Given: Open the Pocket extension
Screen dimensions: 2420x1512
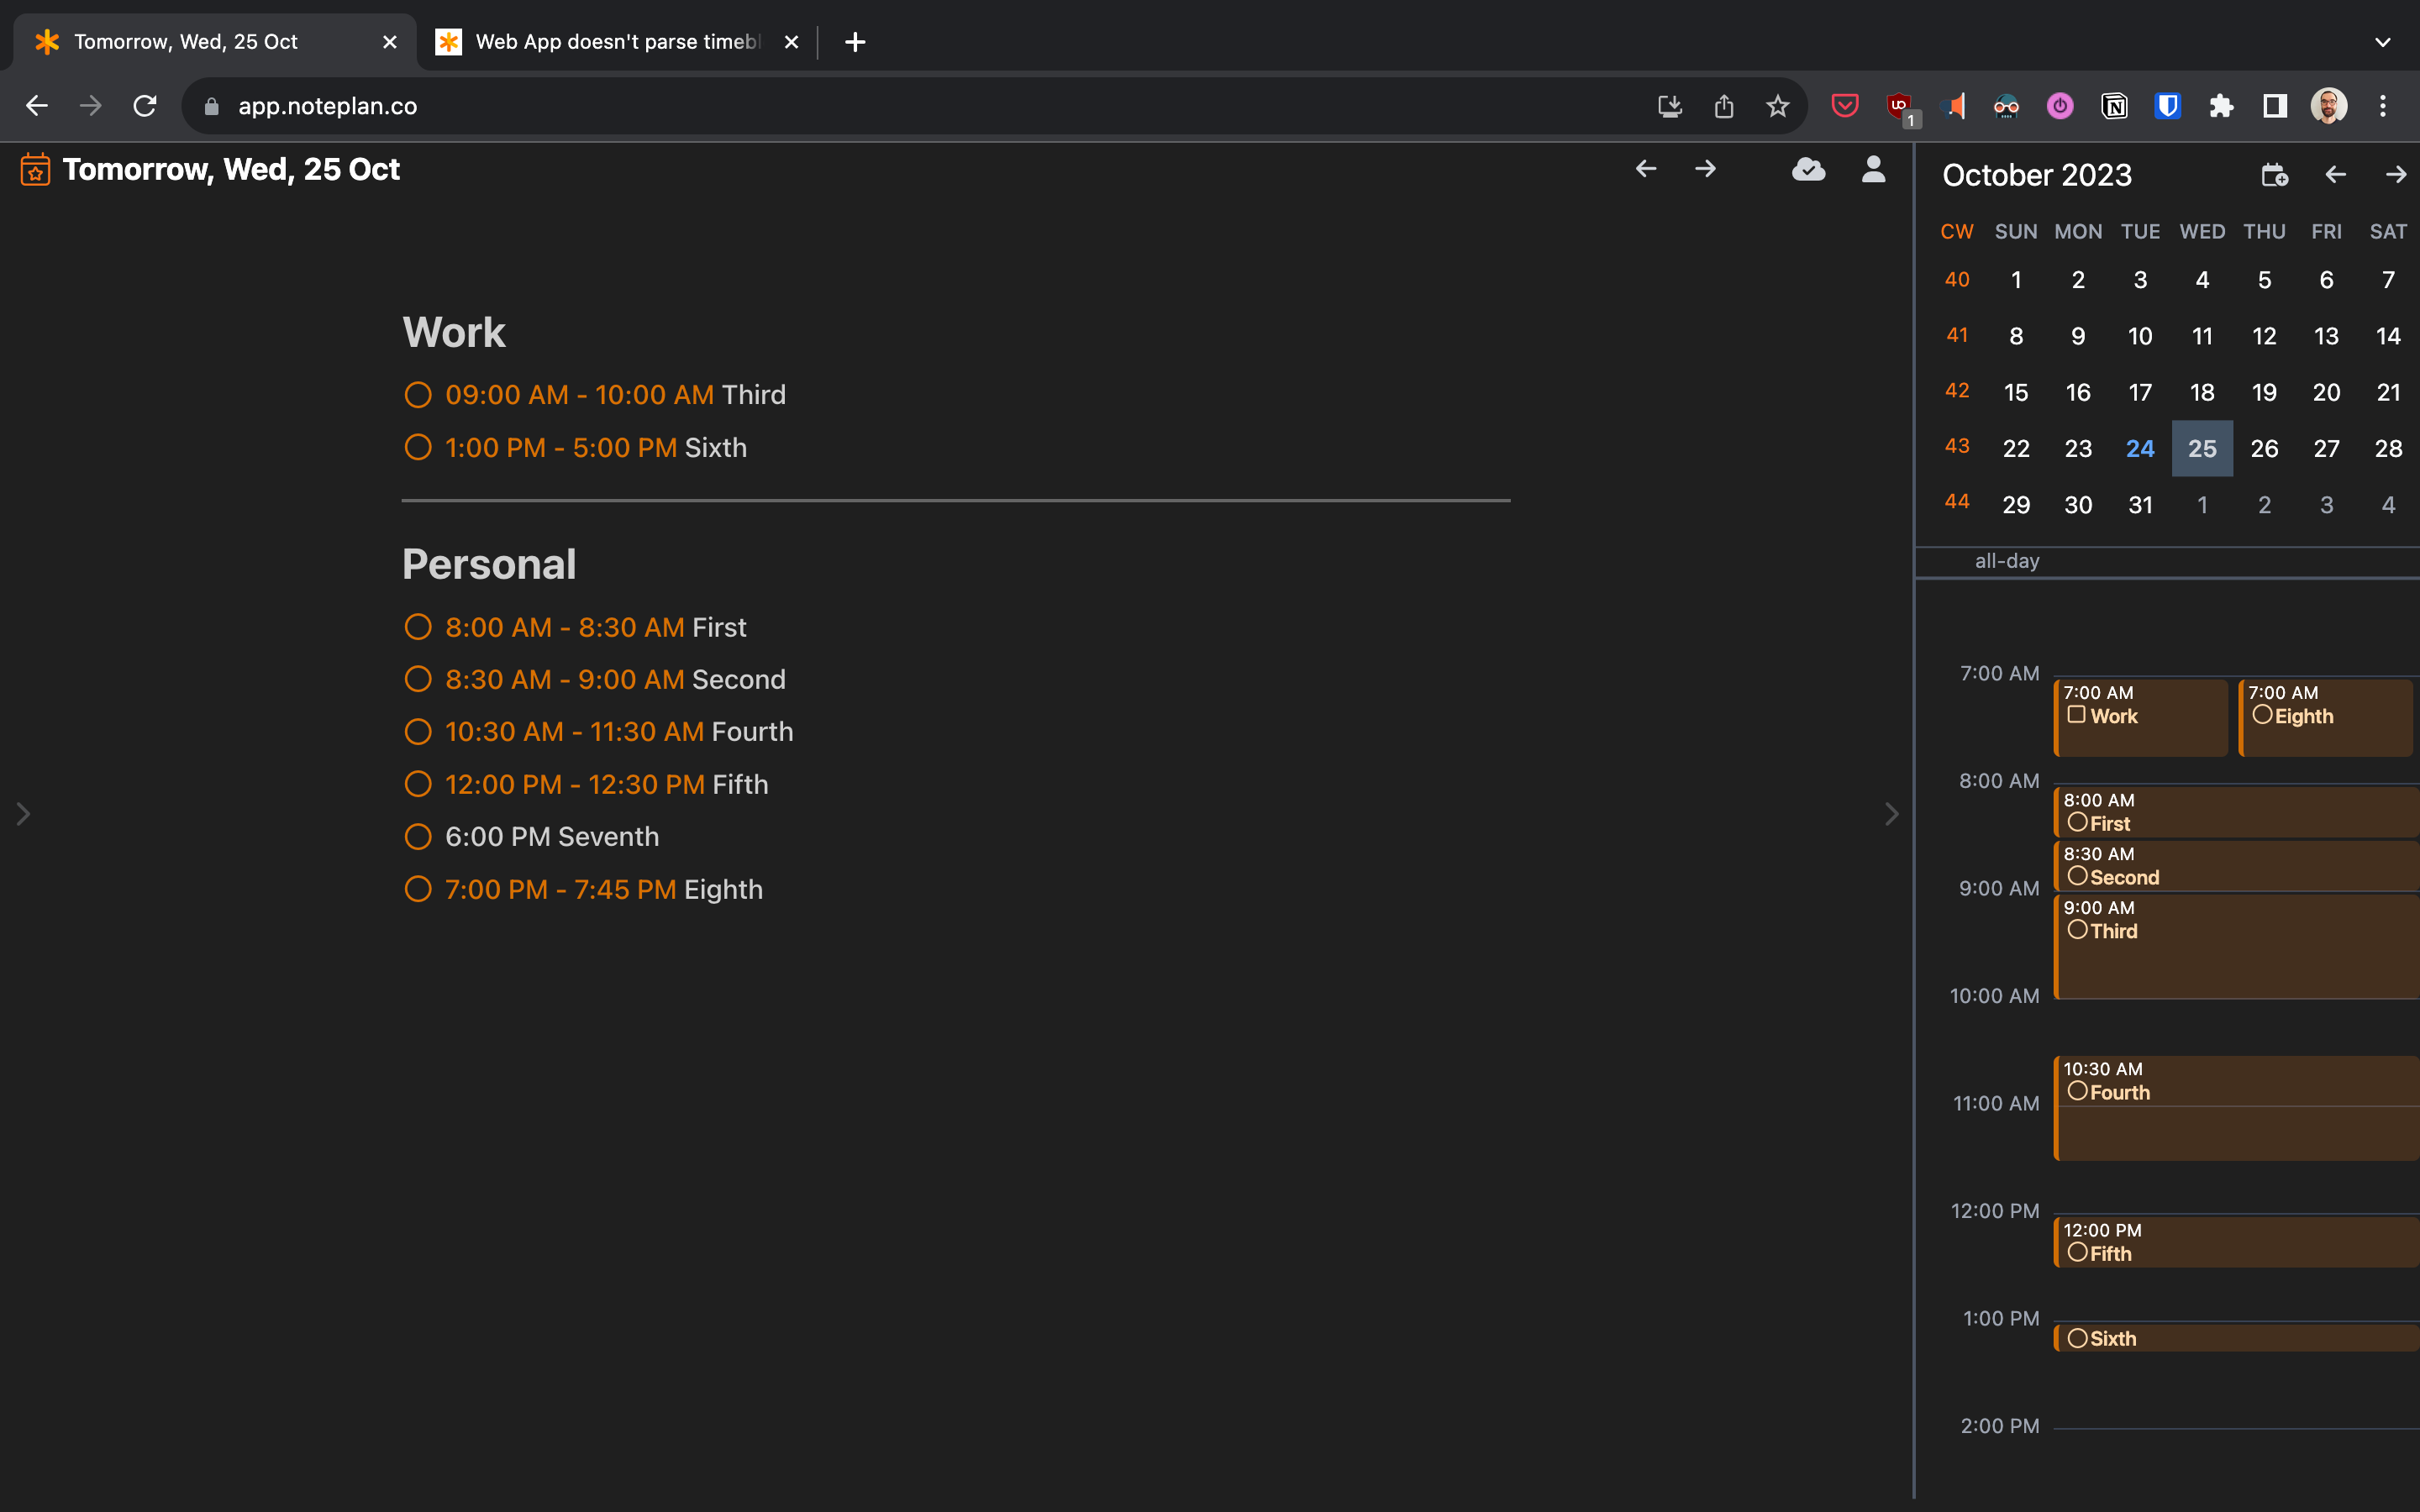Looking at the screenshot, I should 1845,106.
